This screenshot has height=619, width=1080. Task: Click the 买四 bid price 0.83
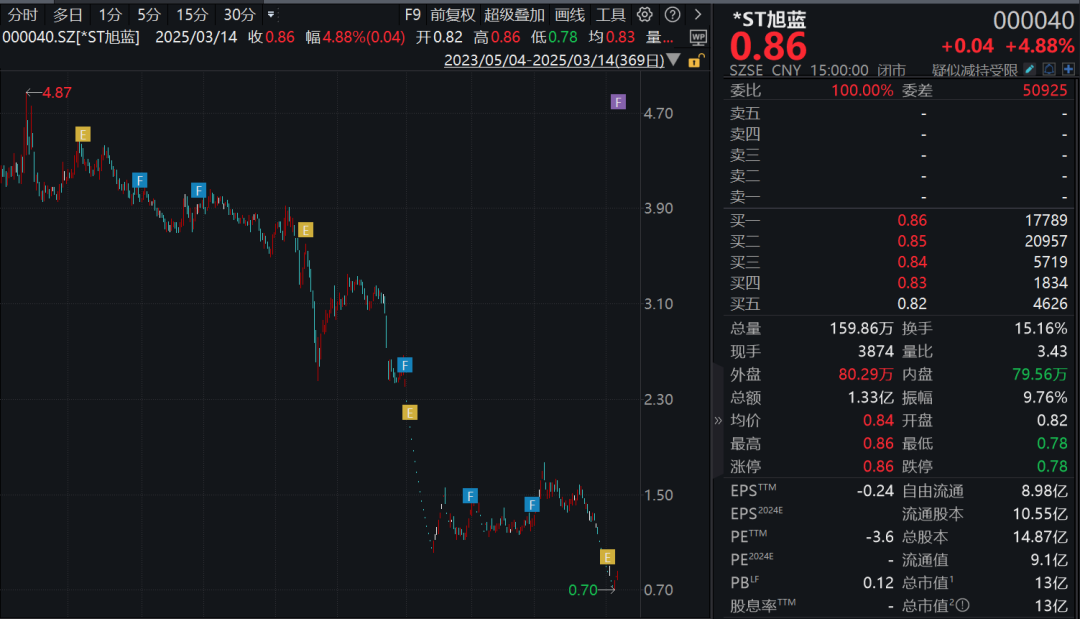[x=912, y=283]
